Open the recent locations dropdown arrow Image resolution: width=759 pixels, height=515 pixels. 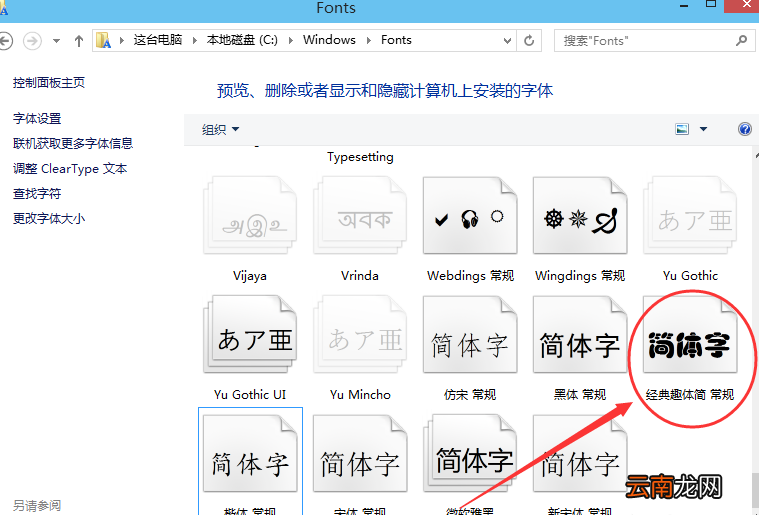coord(57,41)
